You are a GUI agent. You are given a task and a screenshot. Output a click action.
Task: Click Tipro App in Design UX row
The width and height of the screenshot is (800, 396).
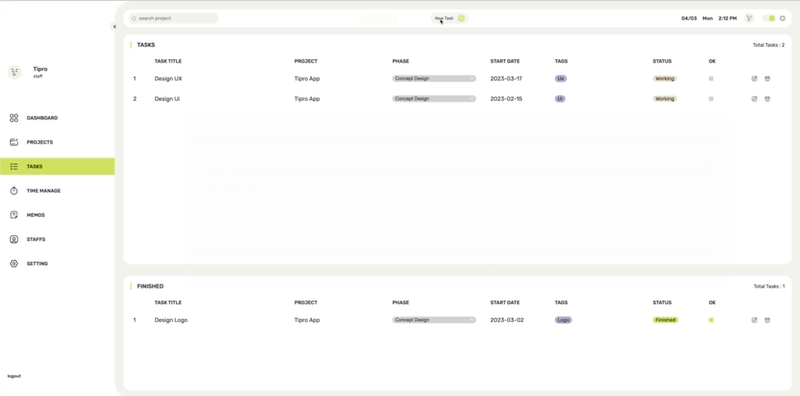click(307, 79)
